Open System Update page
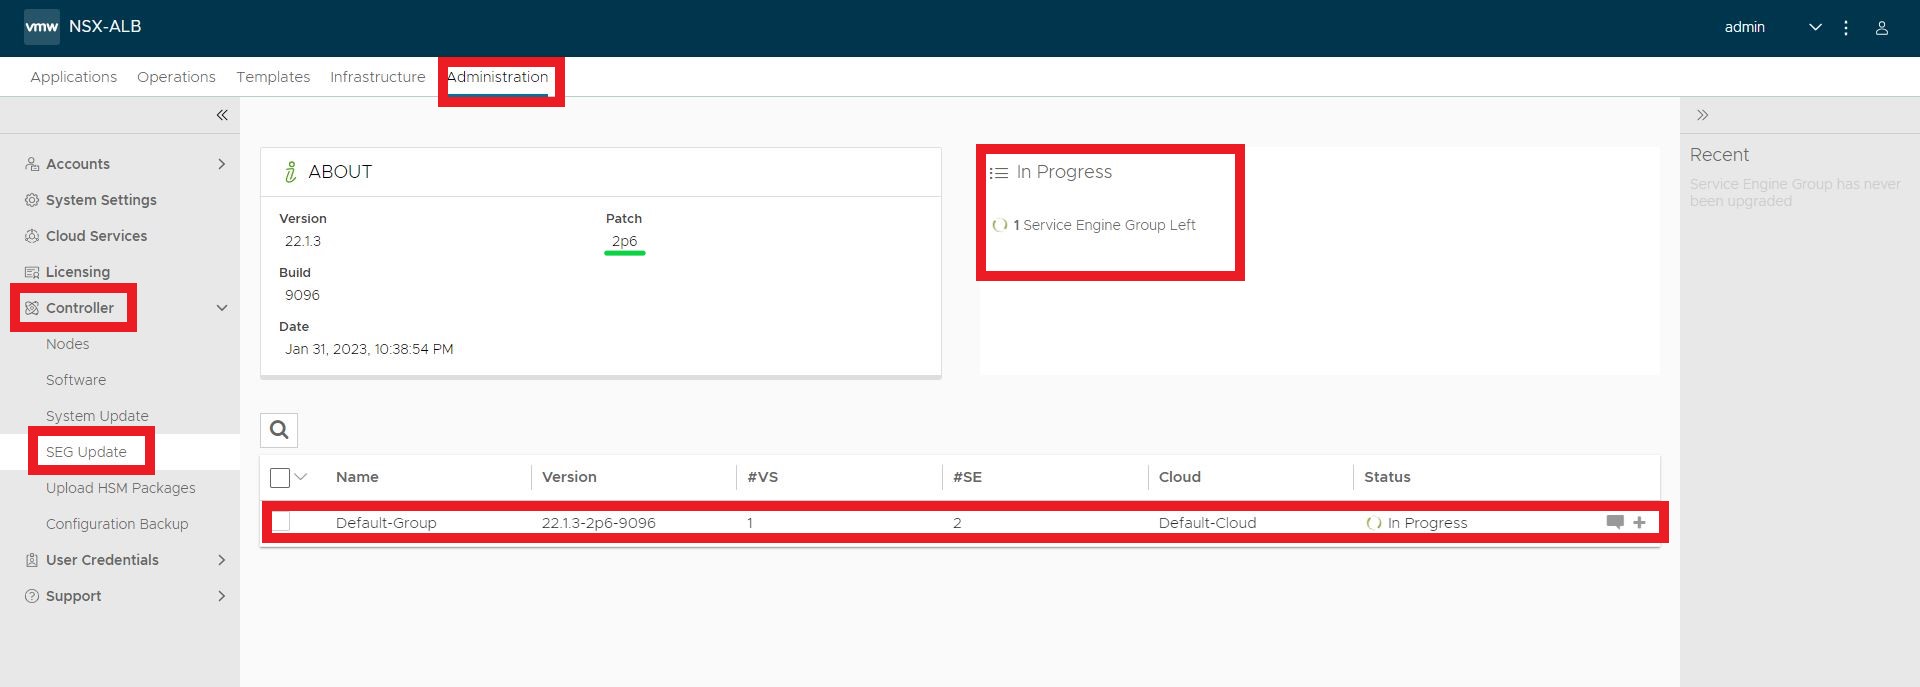The image size is (1920, 687). coord(97,416)
